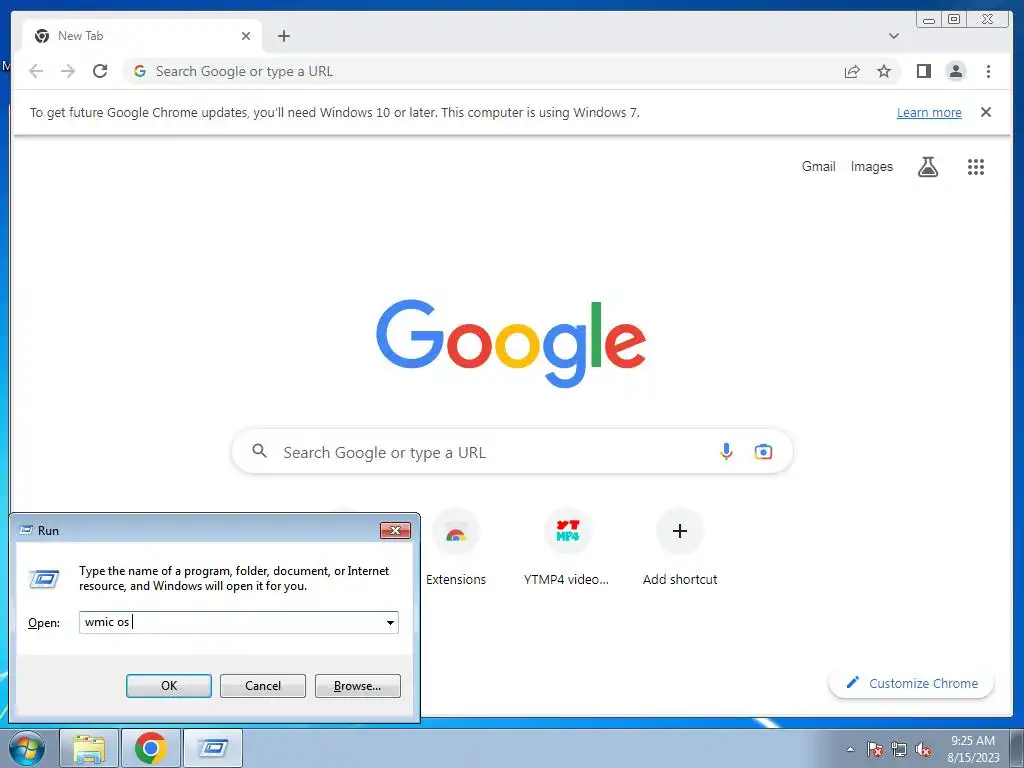Open the Action Center flag icon

click(x=874, y=749)
